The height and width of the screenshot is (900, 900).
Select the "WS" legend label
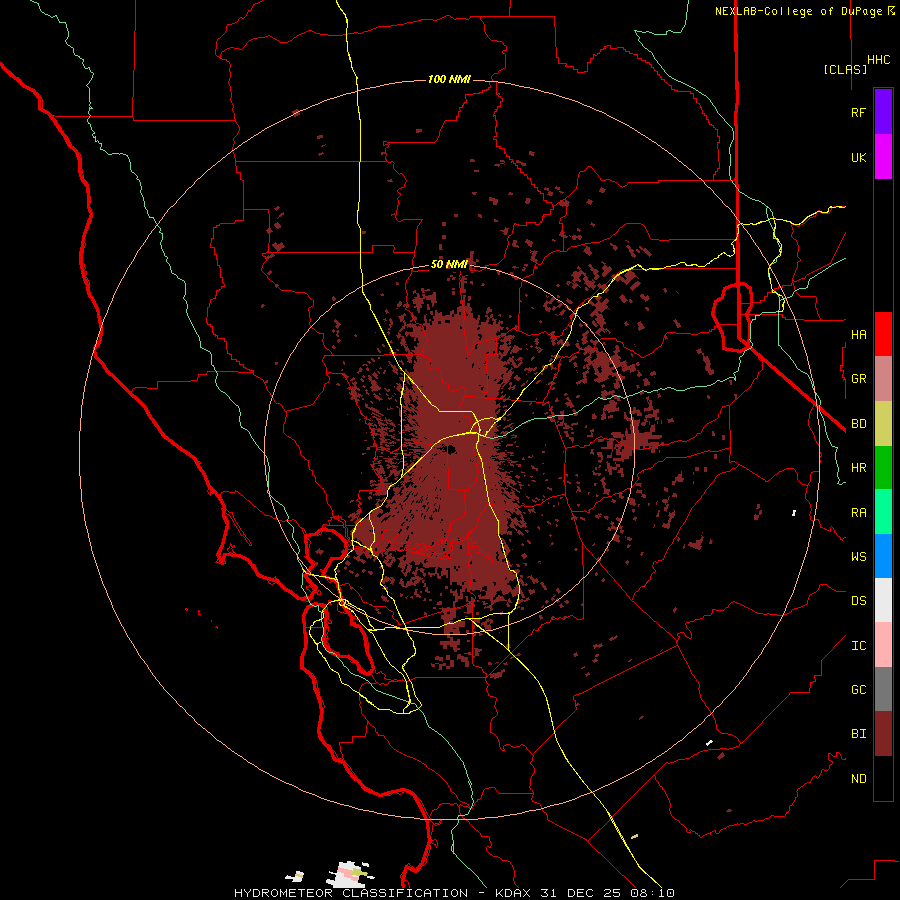[x=858, y=557]
